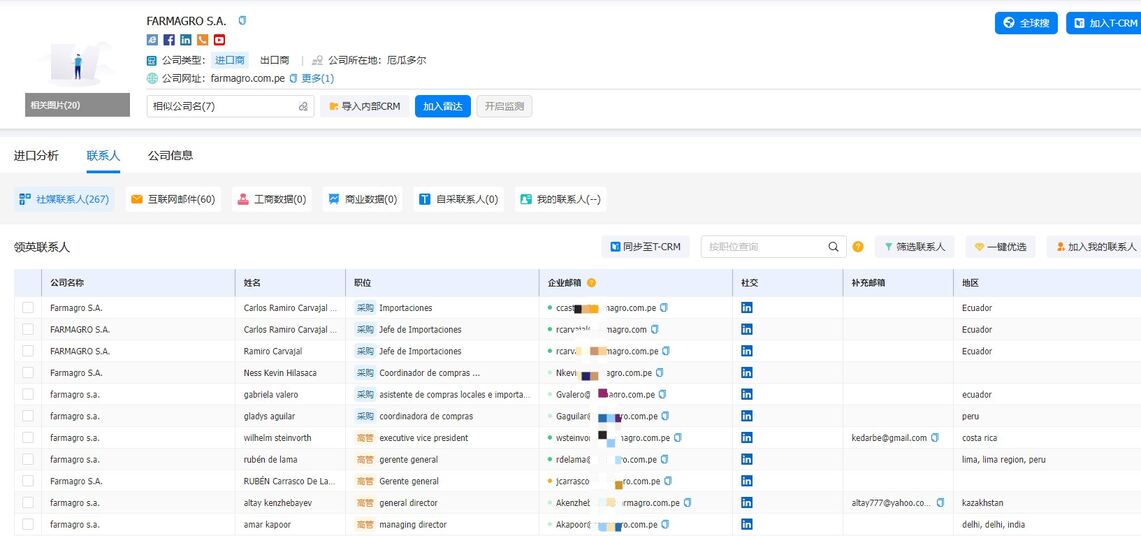This screenshot has height=536, width=1141.
Task: Select the 进口商 company type tag
Action: click(229, 60)
